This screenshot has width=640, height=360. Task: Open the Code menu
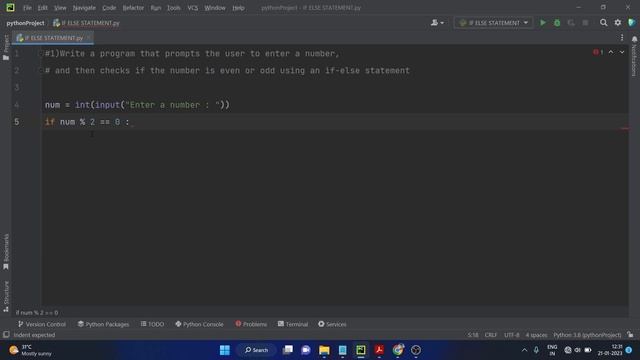[109, 8]
